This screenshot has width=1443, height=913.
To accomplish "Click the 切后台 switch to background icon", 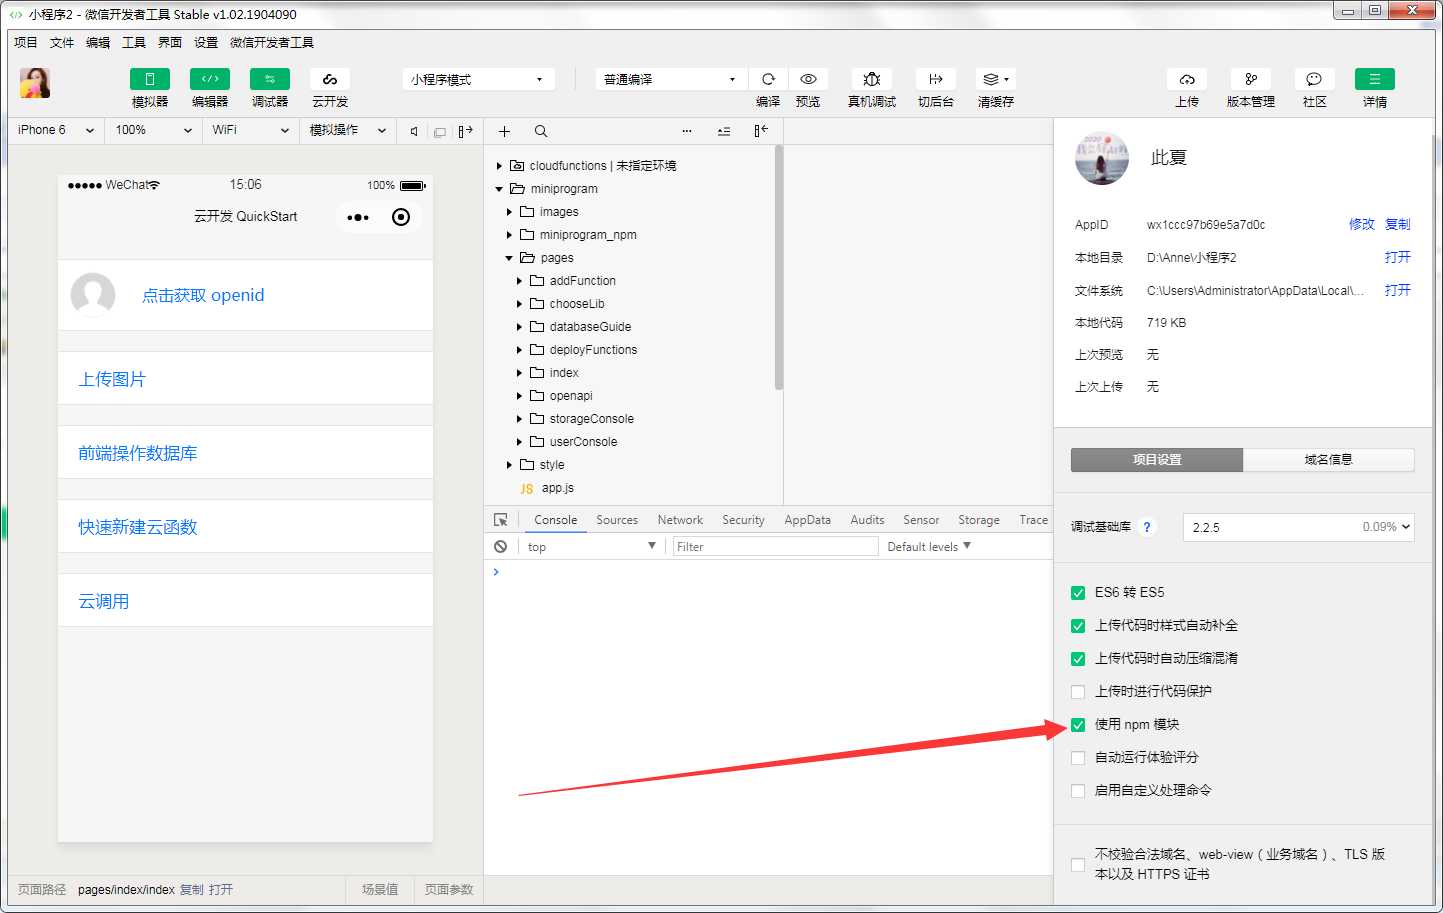I will pos(936,79).
